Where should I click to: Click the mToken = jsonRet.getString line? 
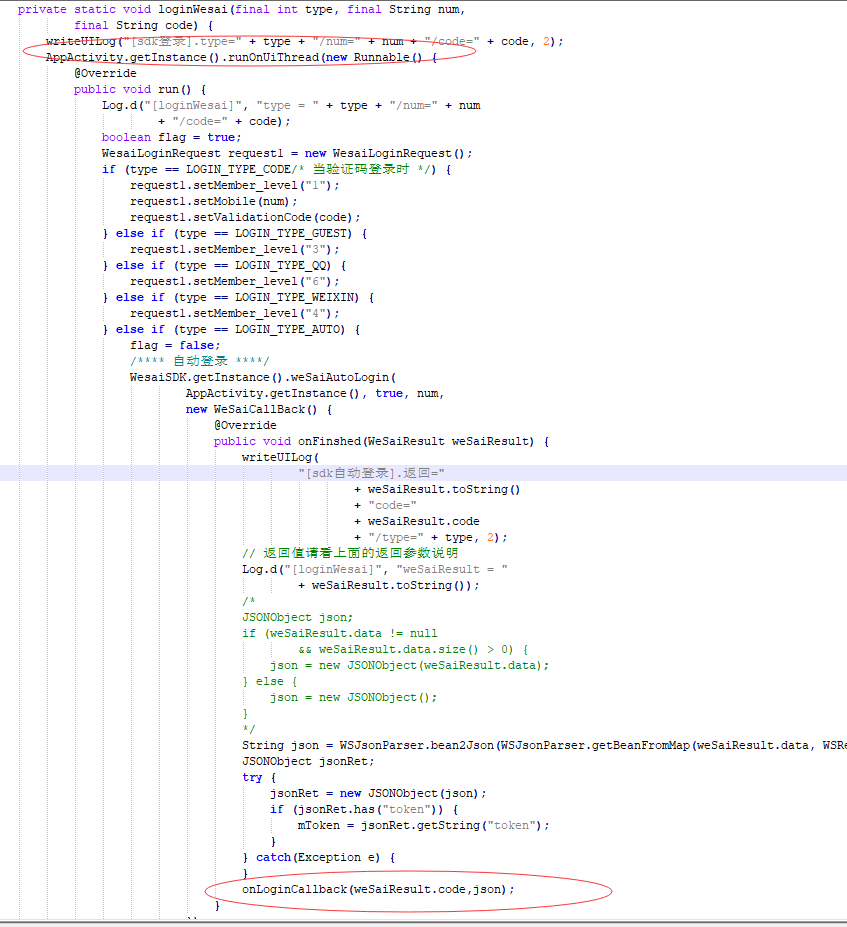pos(424,824)
